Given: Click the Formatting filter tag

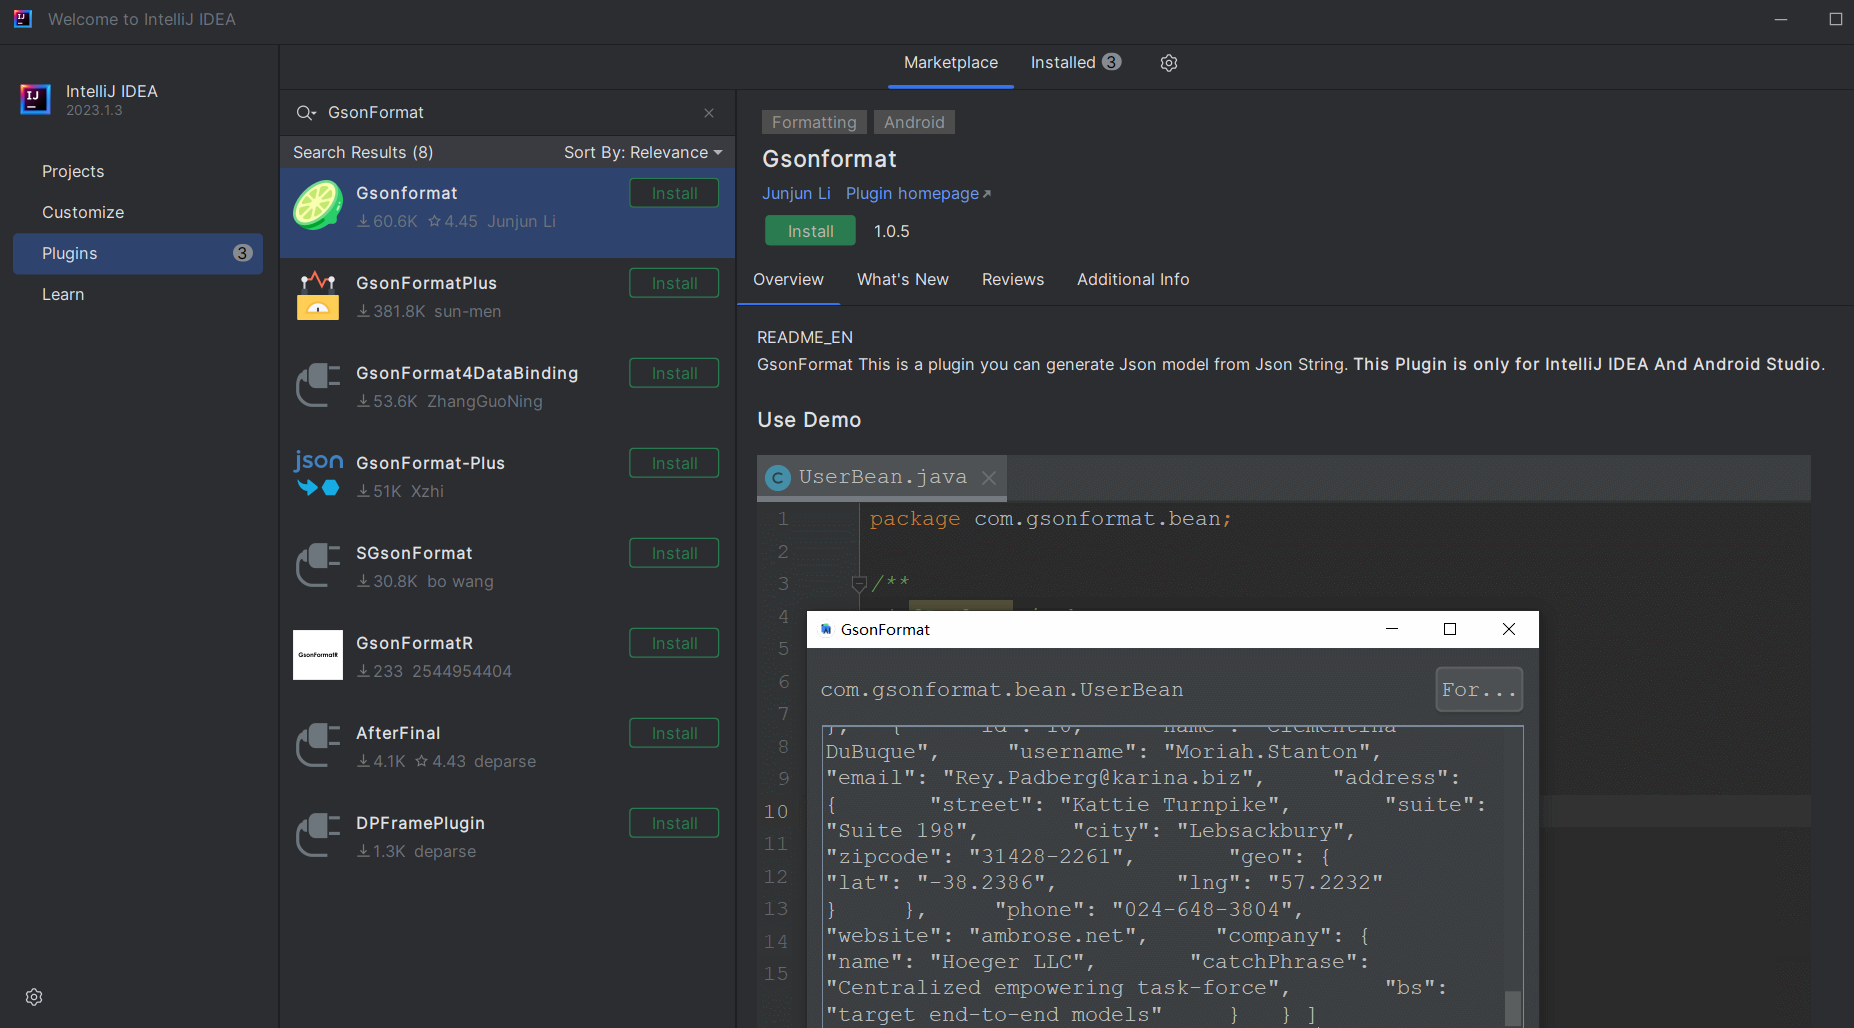Looking at the screenshot, I should pos(813,121).
